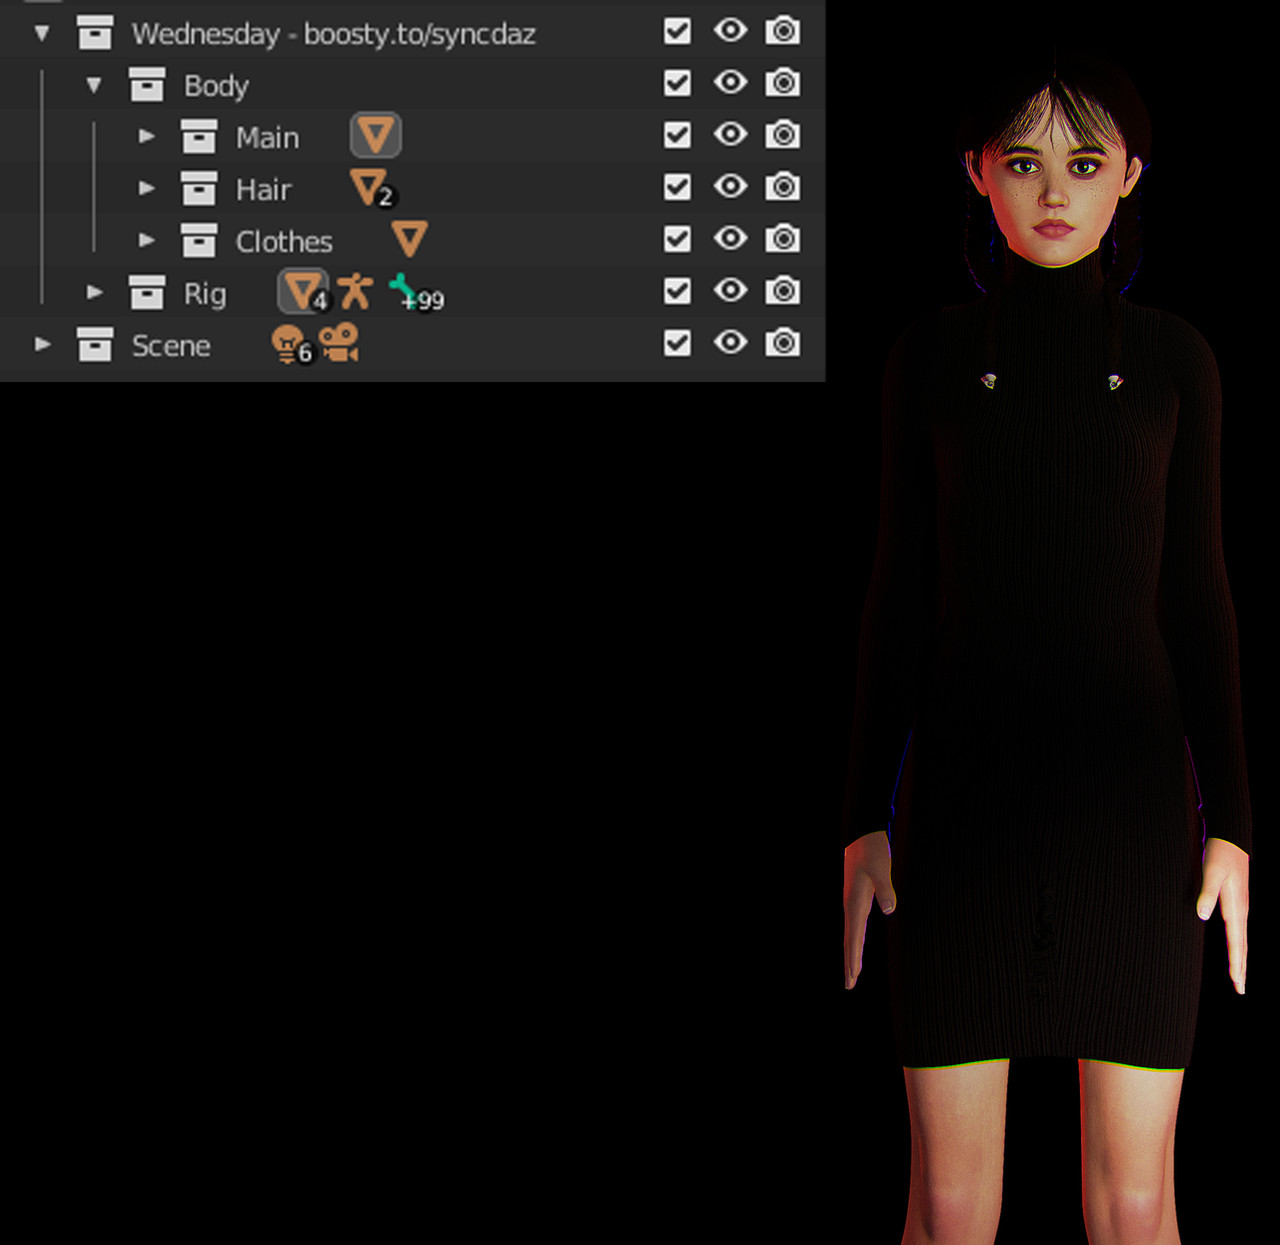This screenshot has width=1280, height=1245.
Task: Disable Hair collection in renders
Action: [x=782, y=187]
